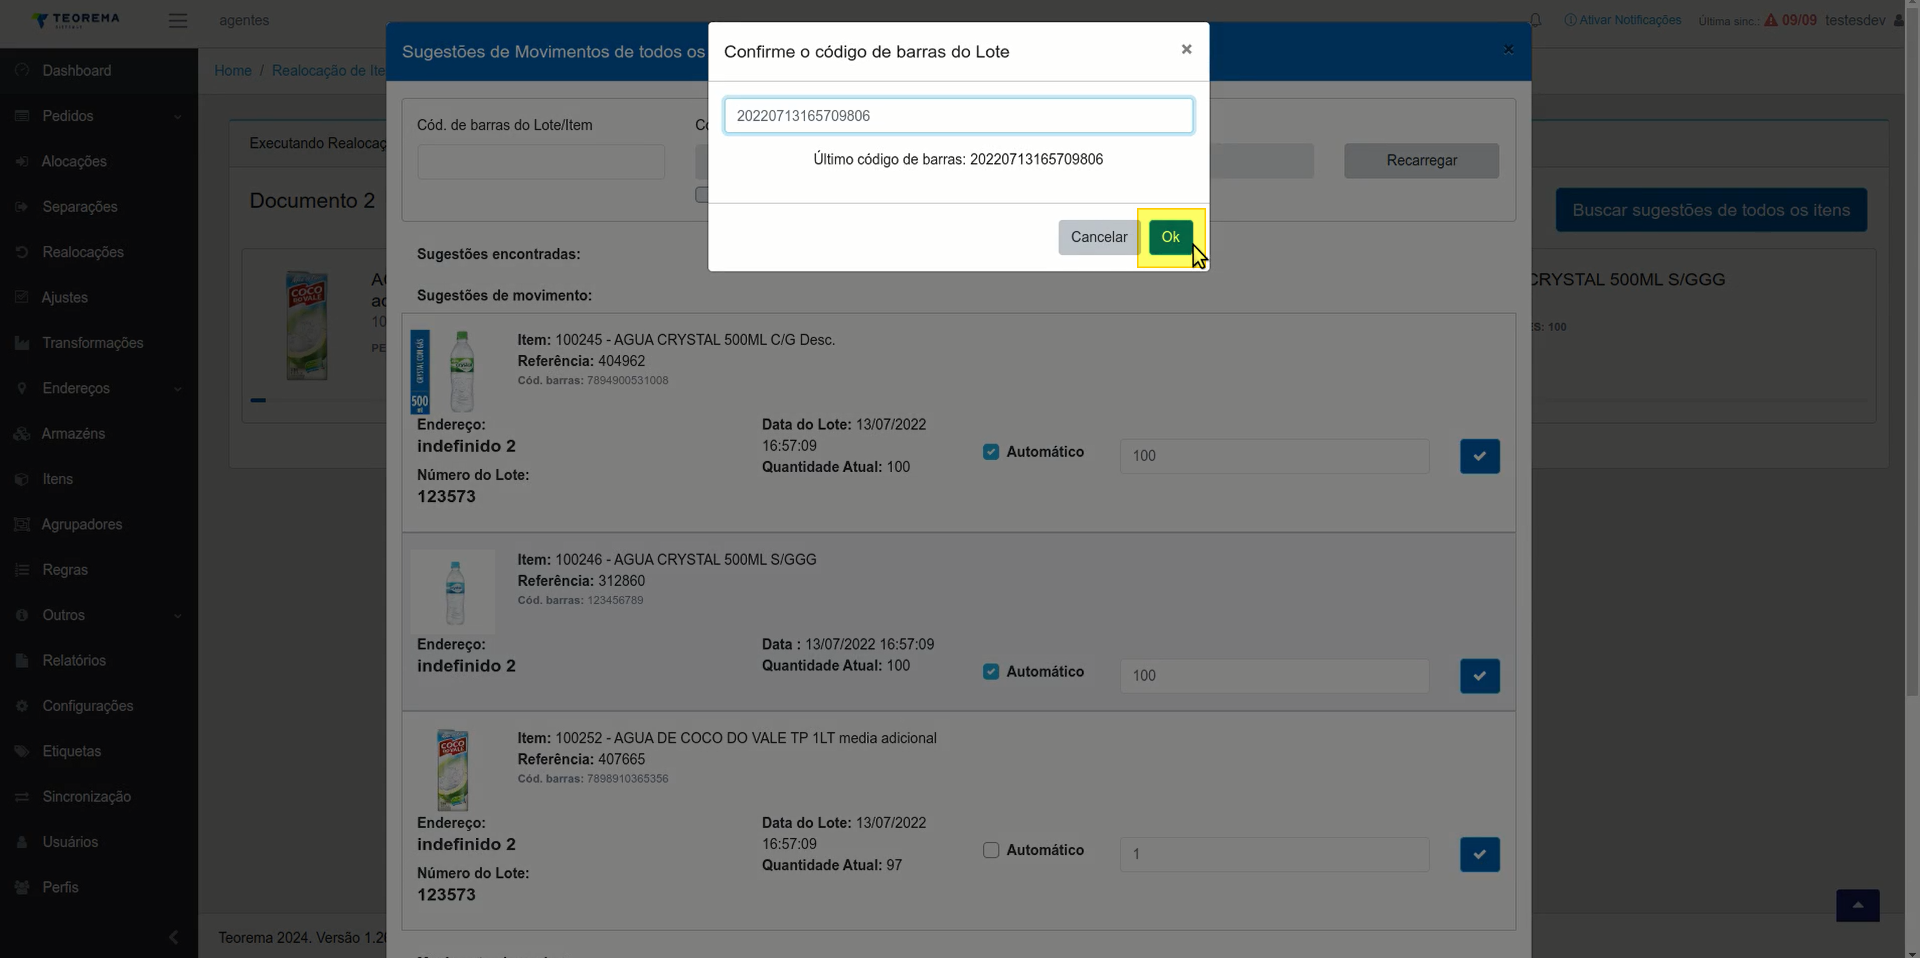The width and height of the screenshot is (1920, 958).
Task: Click the Teorema logo
Action: tap(76, 20)
